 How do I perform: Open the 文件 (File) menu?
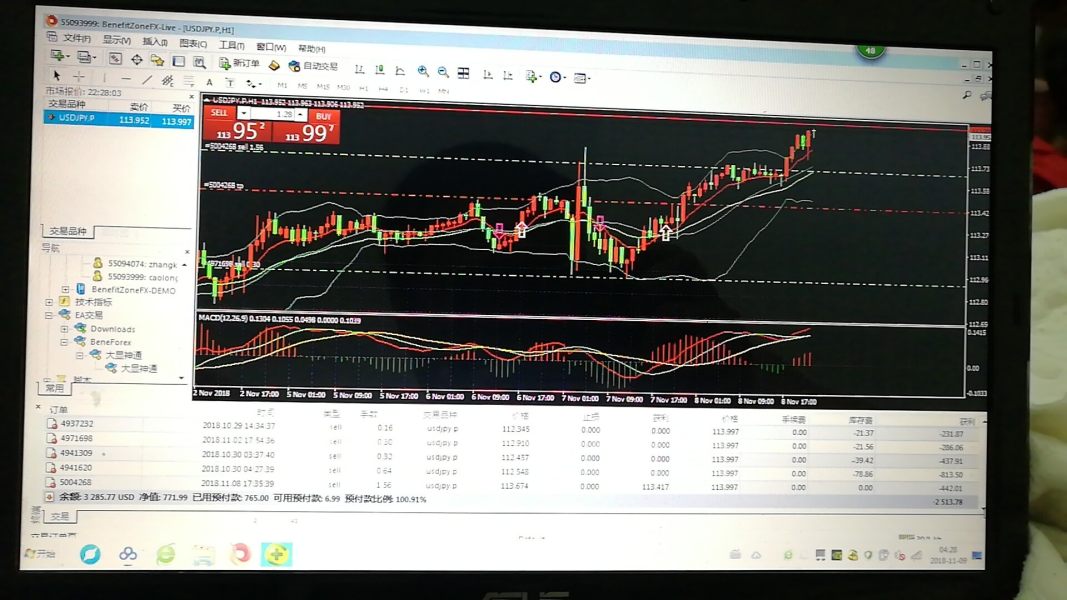(75, 39)
